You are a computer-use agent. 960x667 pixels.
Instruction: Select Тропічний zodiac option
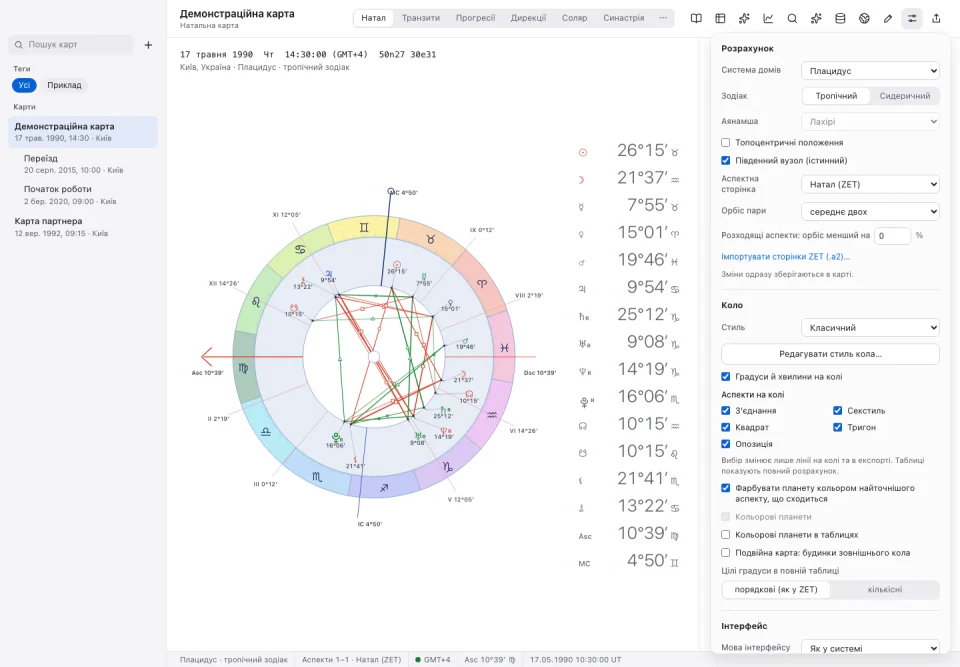836,96
